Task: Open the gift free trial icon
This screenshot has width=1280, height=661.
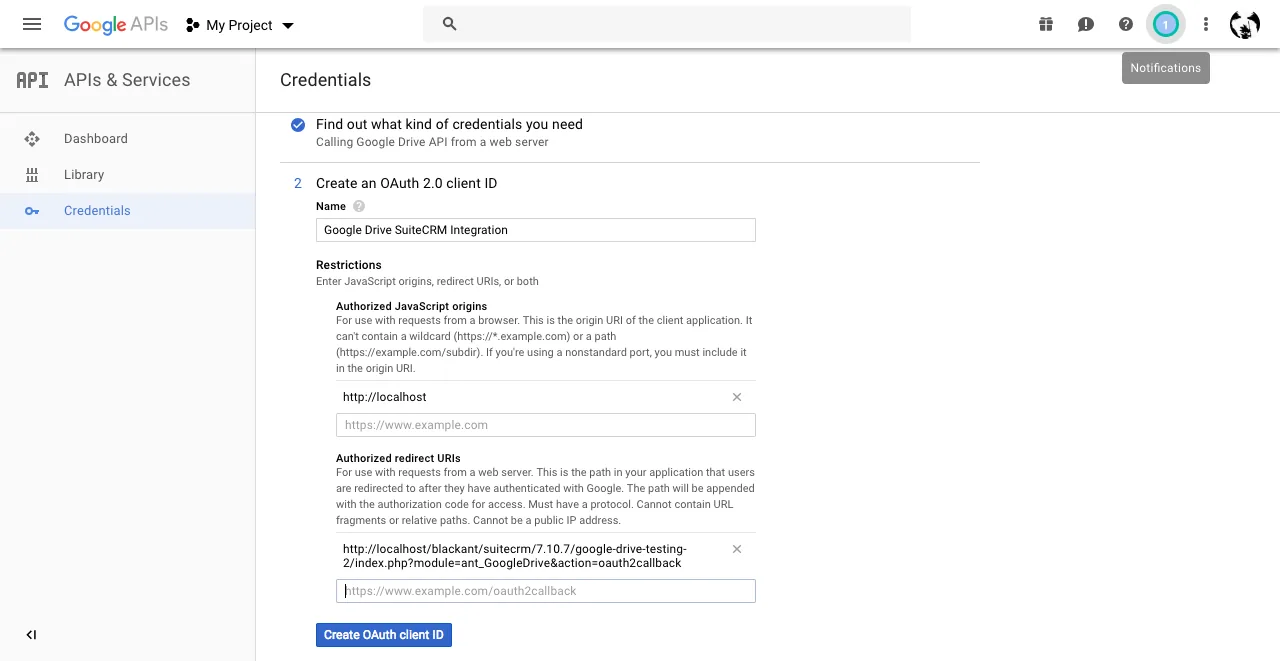Action: (x=1046, y=24)
